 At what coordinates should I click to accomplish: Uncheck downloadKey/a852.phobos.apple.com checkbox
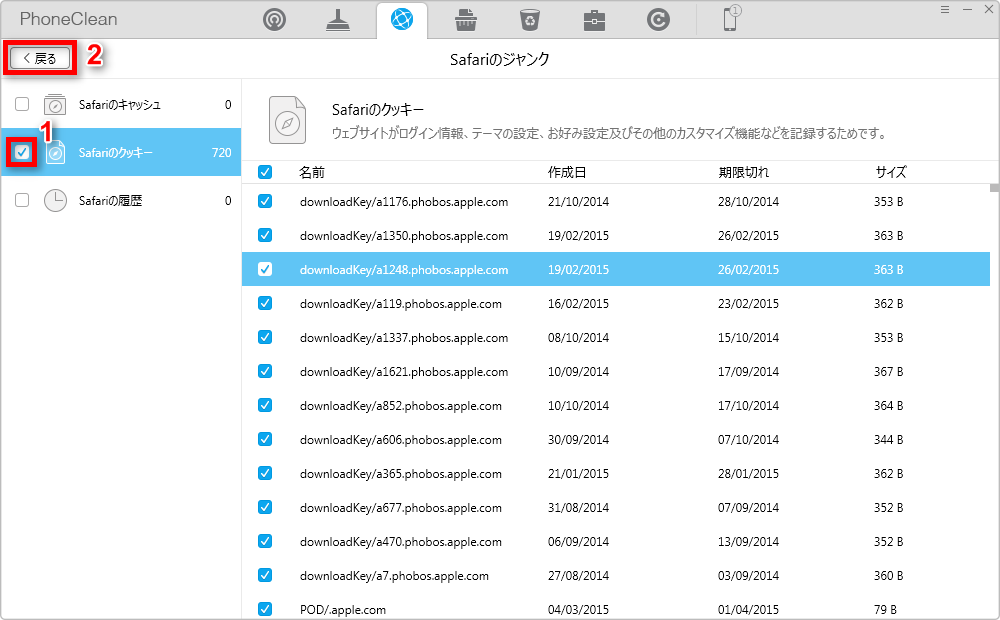(x=265, y=405)
